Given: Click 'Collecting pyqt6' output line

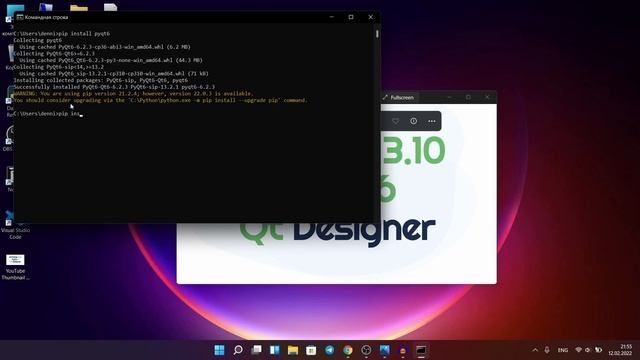Looking at the screenshot, I should point(38,40).
